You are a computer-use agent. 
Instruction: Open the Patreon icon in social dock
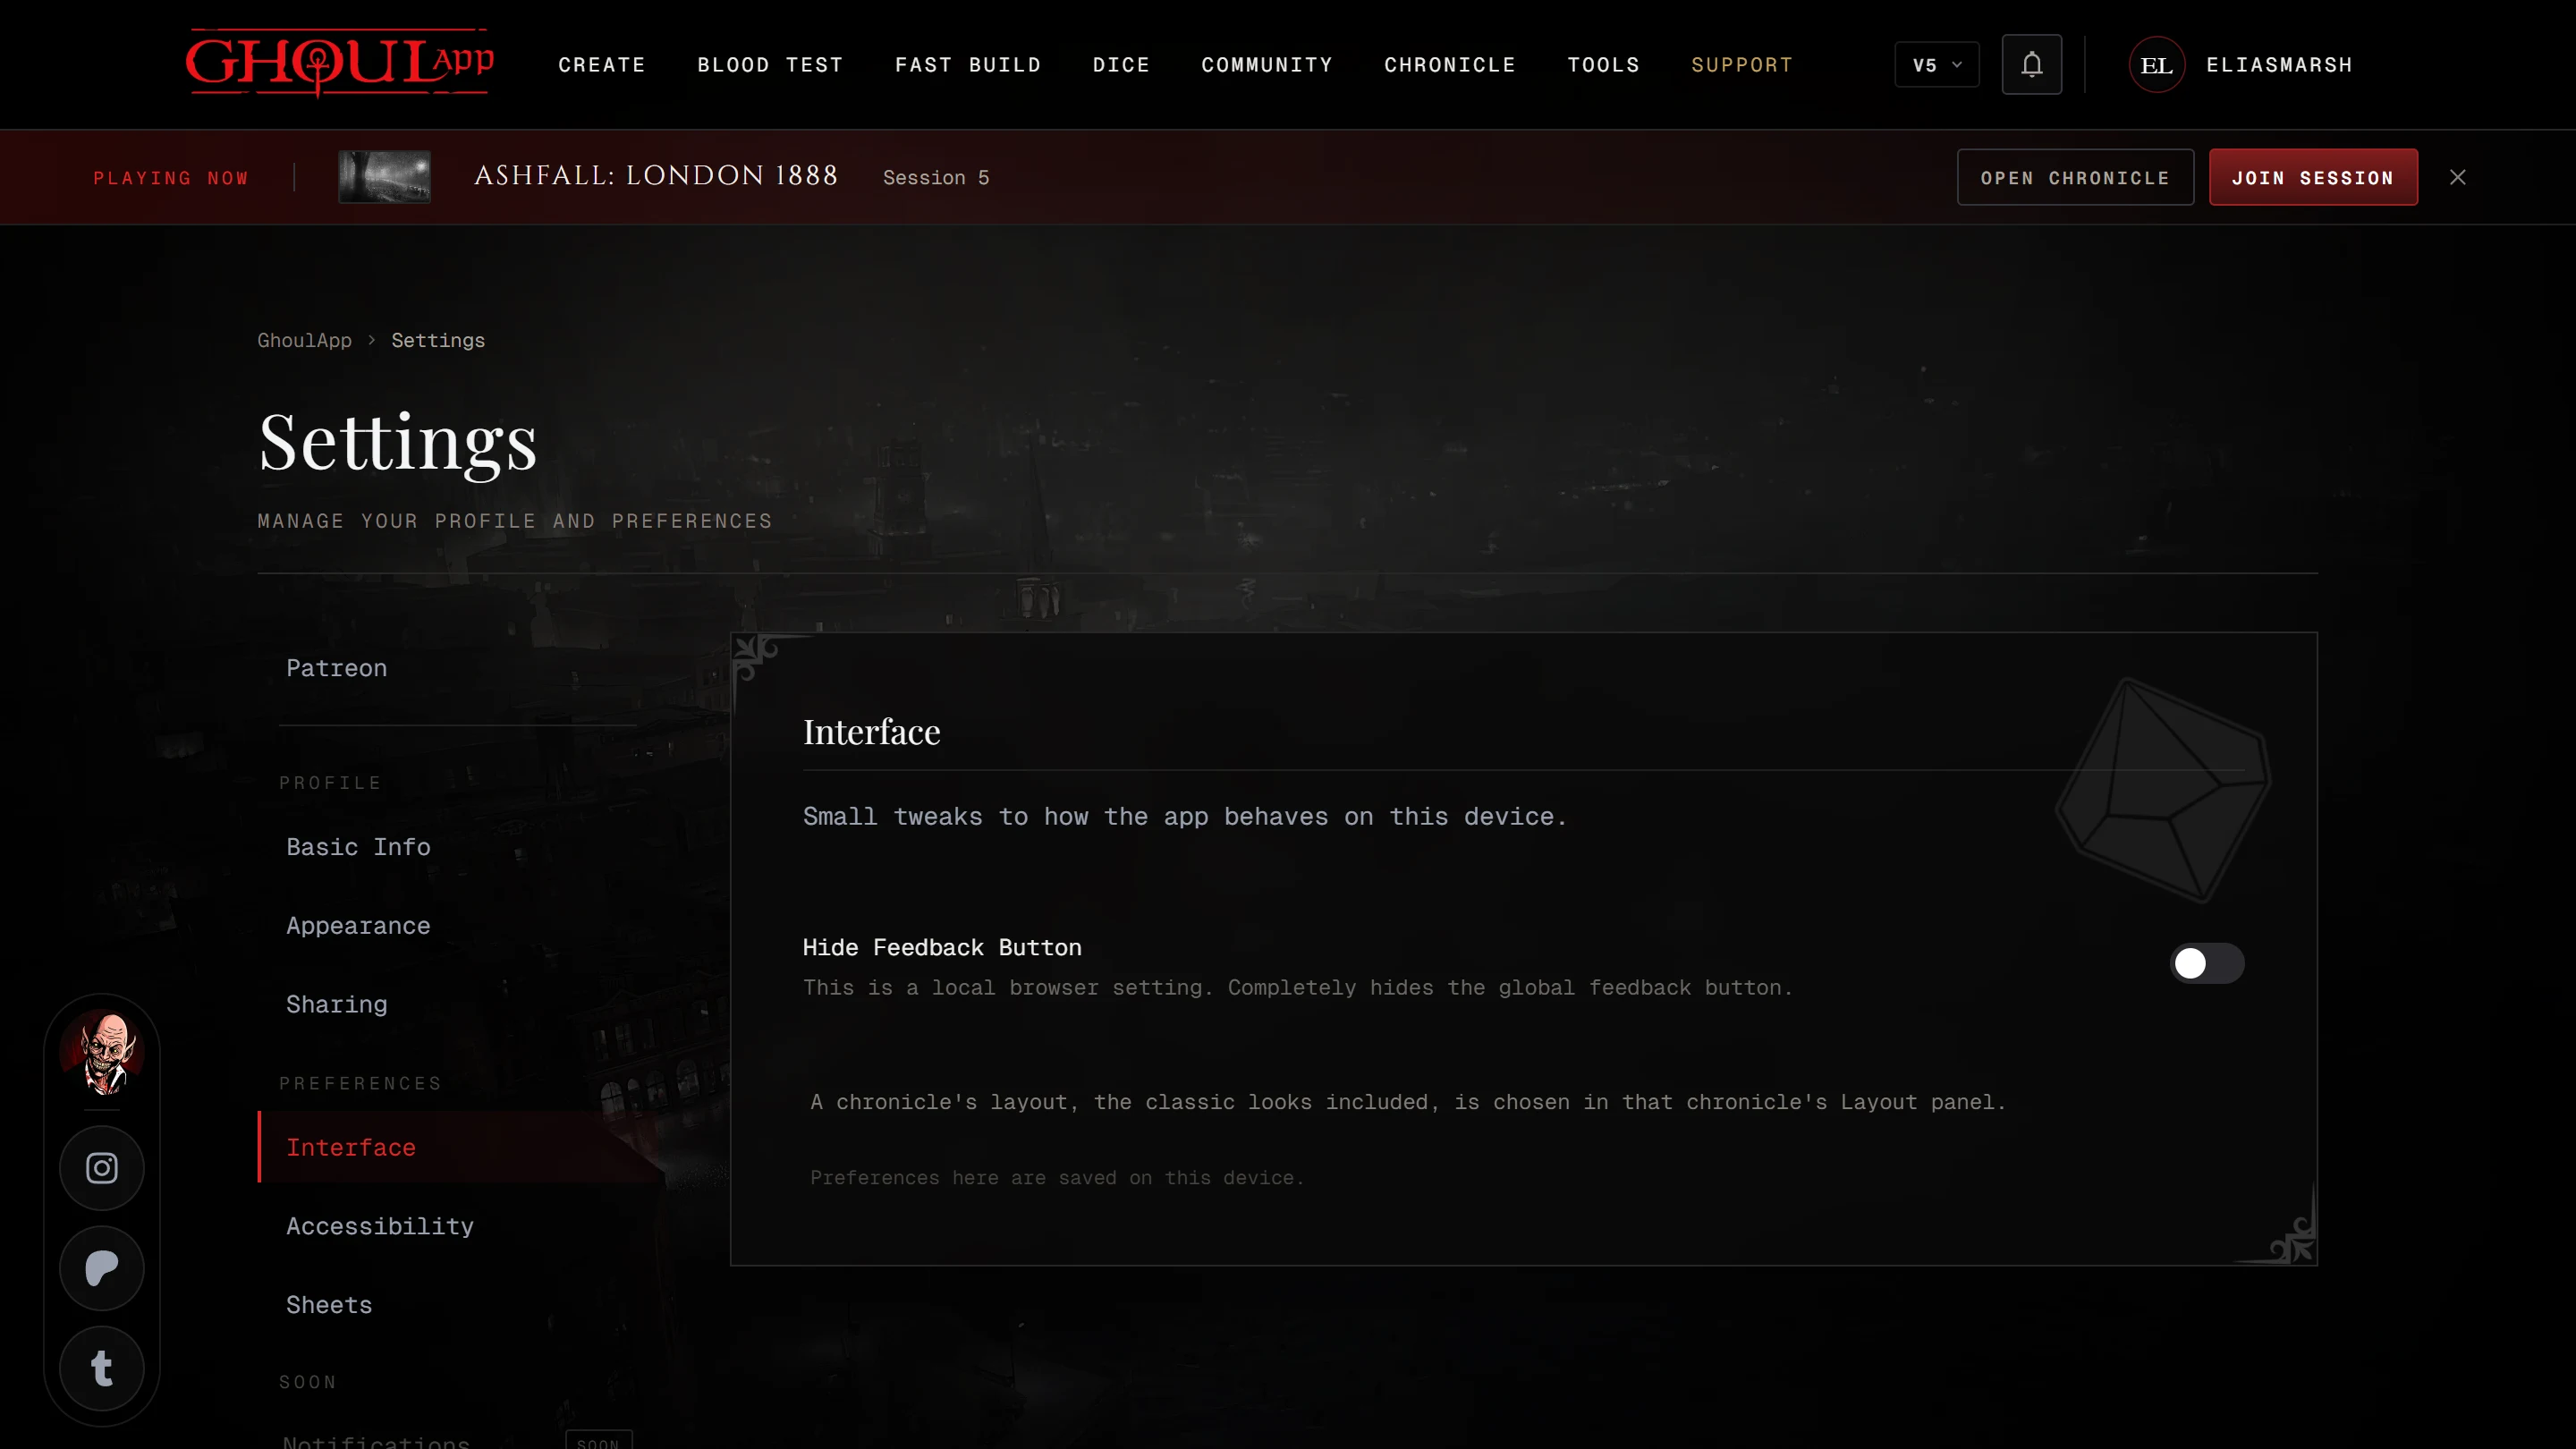(x=102, y=1268)
